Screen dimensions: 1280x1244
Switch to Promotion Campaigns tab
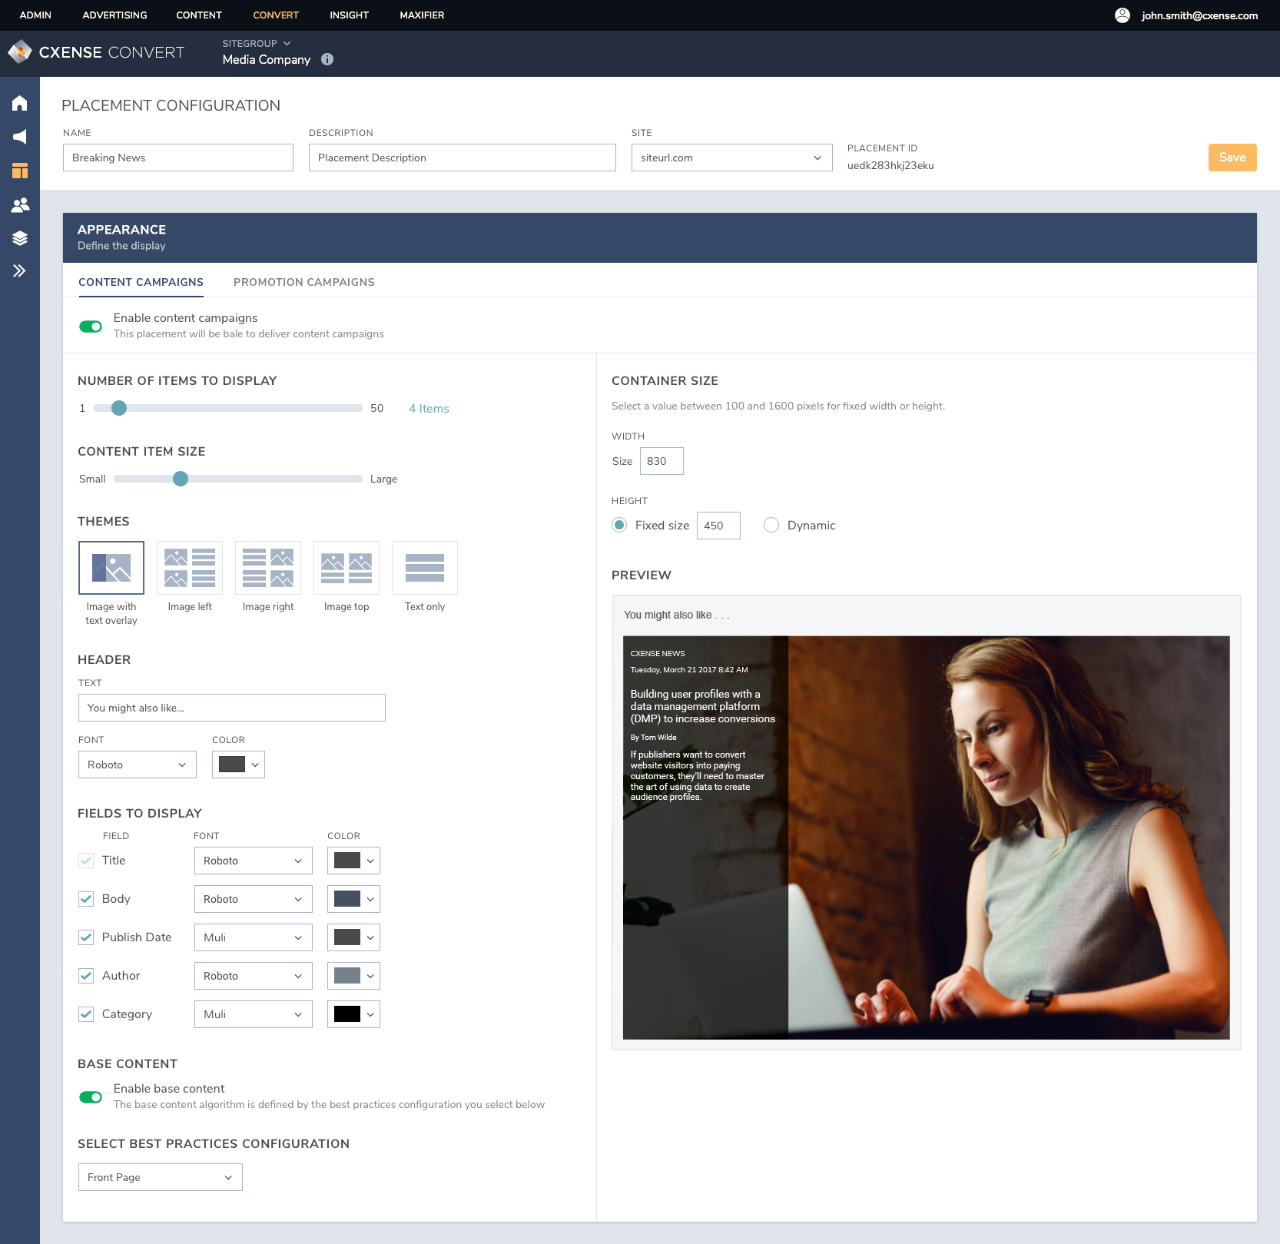(304, 282)
